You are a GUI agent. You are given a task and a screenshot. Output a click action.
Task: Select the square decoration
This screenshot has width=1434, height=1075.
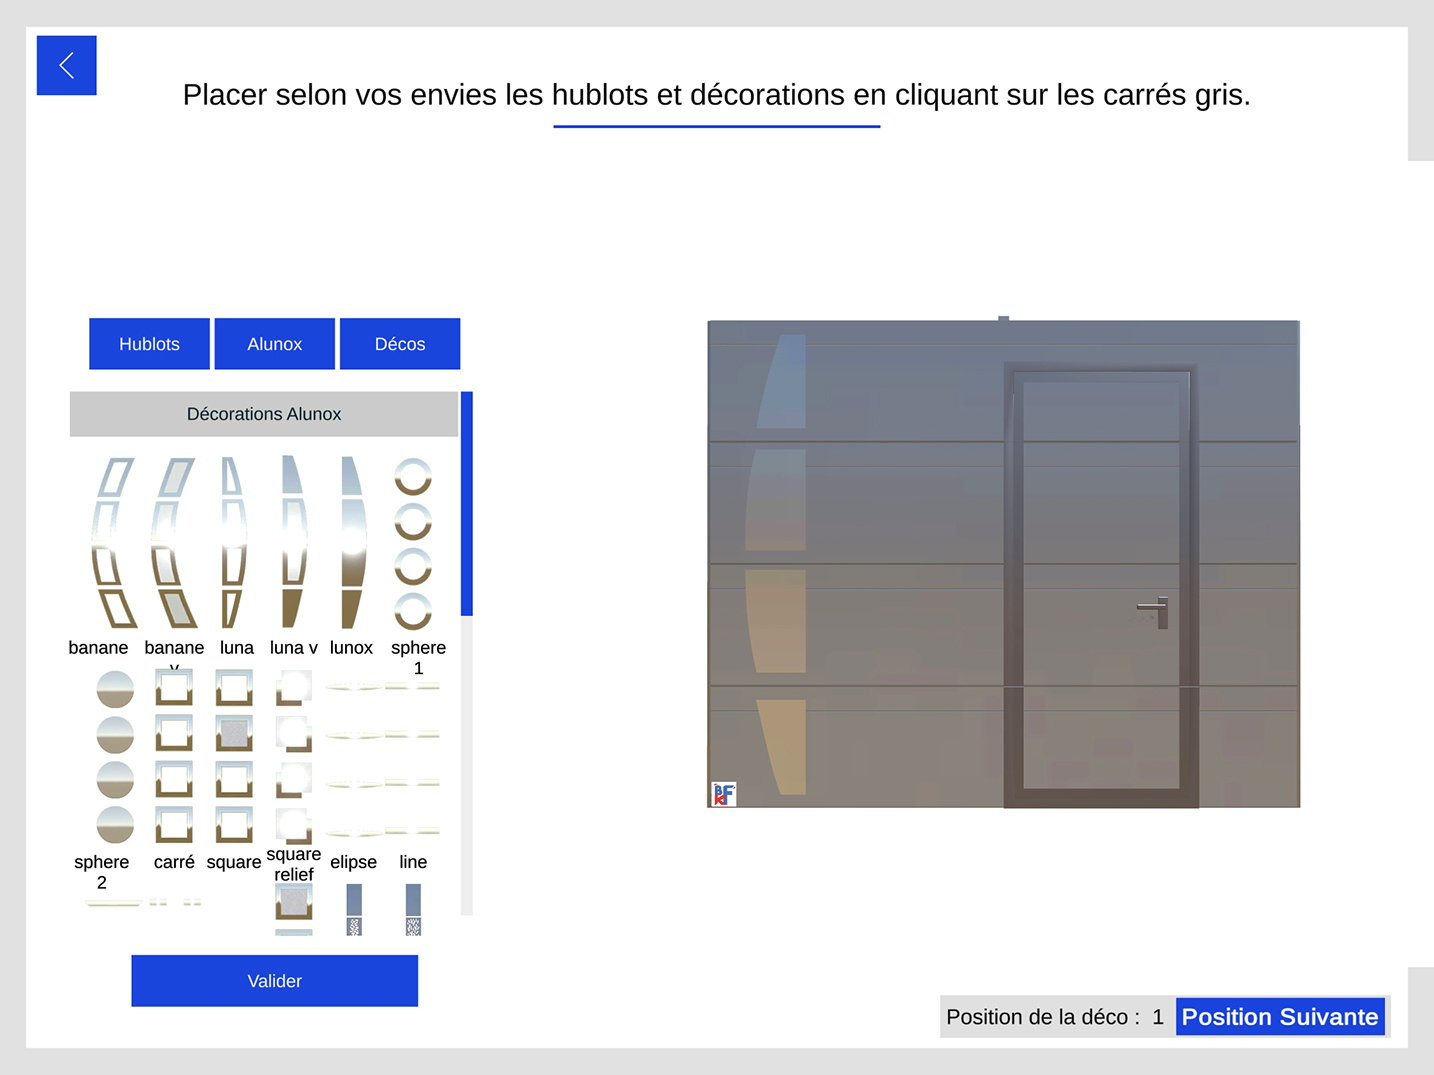pyautogui.click(x=234, y=758)
